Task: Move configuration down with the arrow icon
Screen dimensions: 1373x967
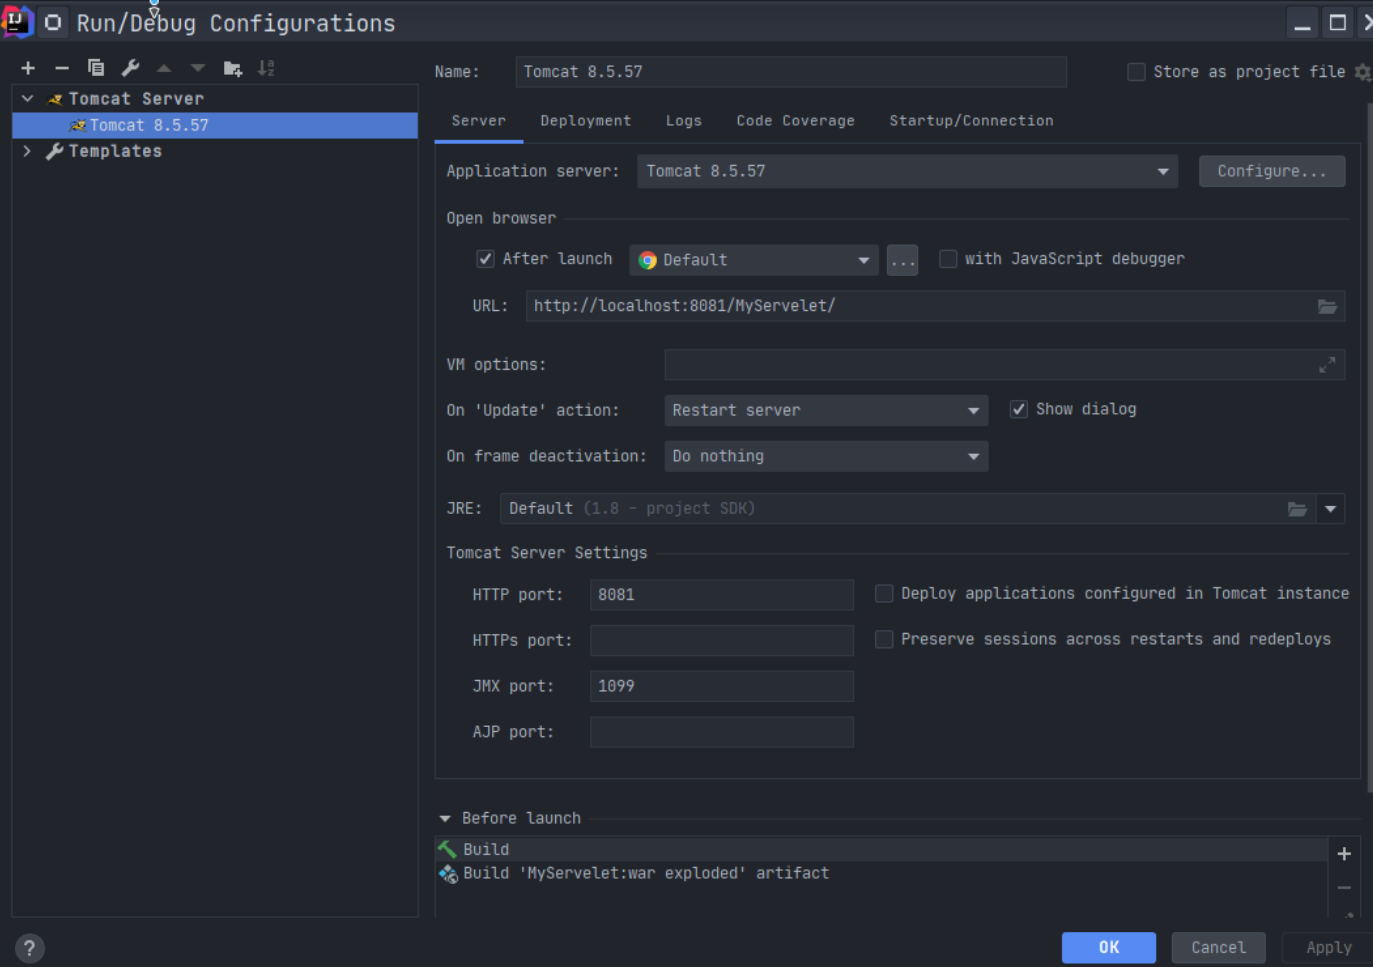Action: pos(198,68)
